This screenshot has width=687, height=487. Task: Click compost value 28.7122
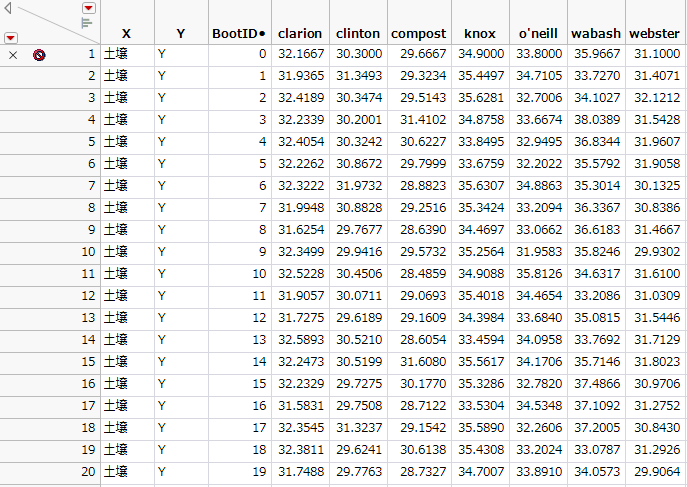(x=423, y=406)
